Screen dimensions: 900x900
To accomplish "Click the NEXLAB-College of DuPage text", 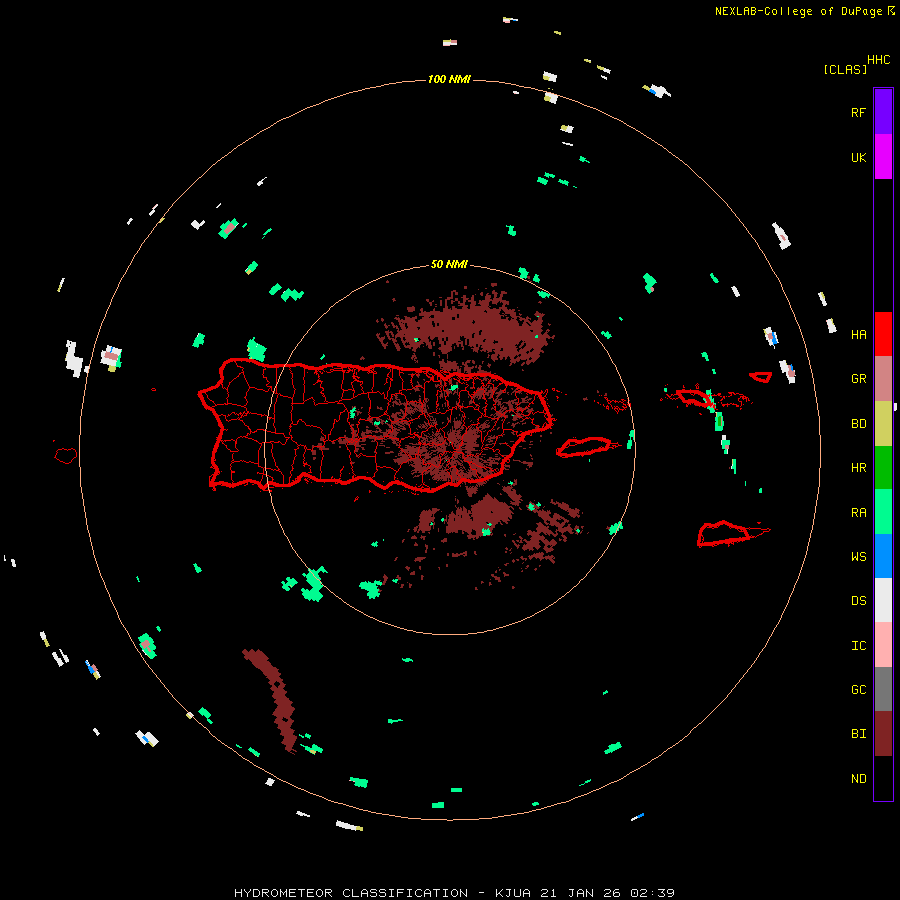I will [x=798, y=11].
